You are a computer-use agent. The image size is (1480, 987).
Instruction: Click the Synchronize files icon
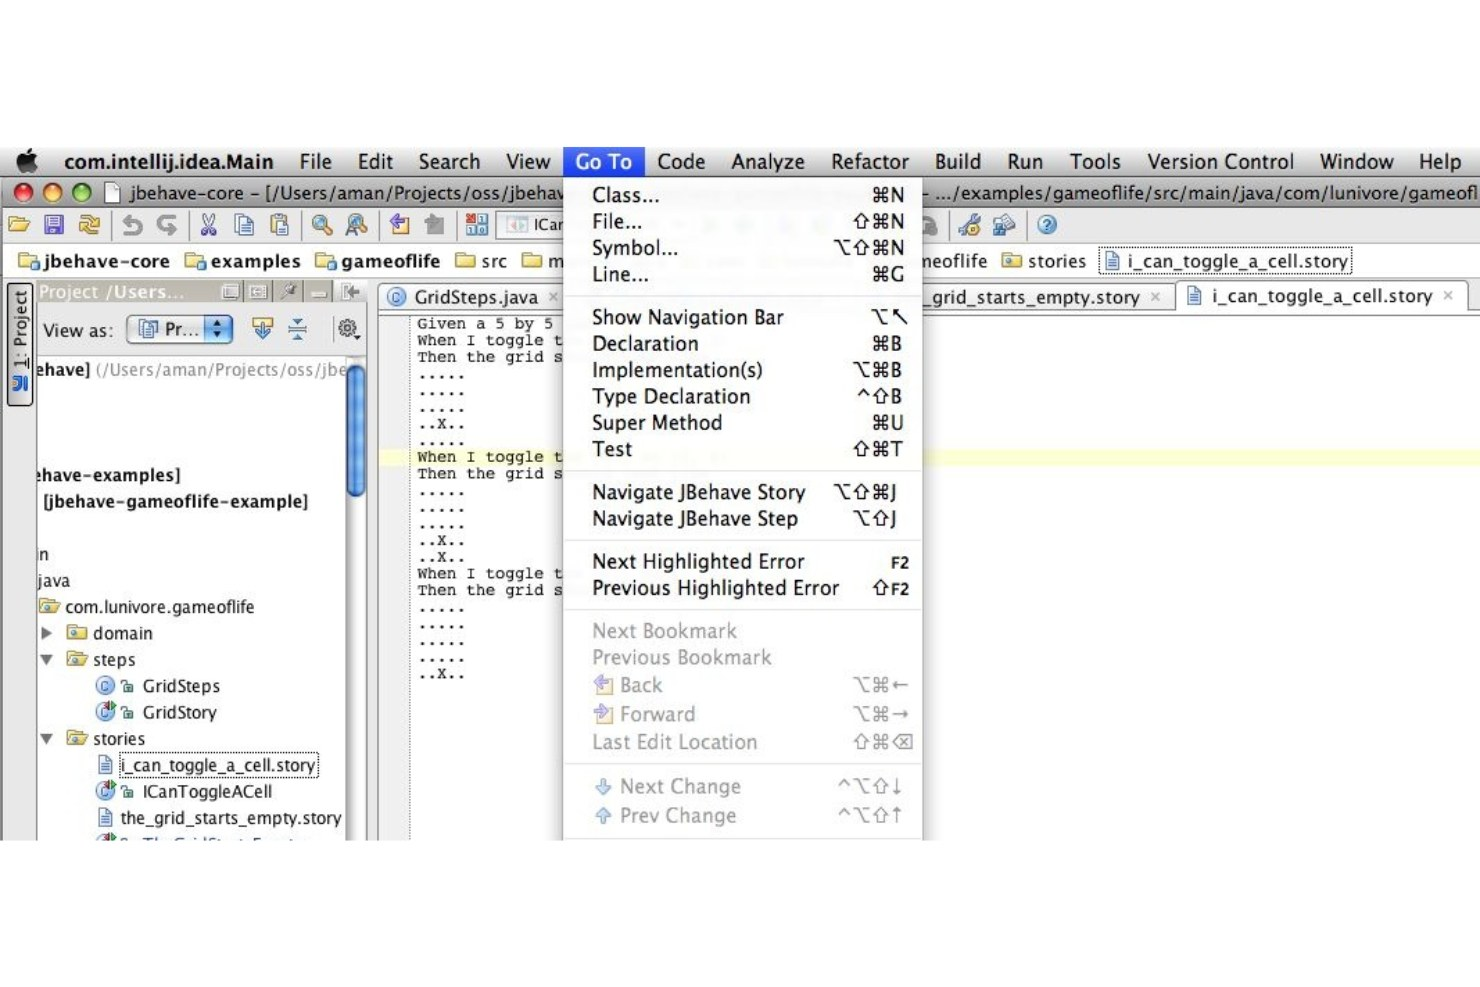pyautogui.click(x=88, y=225)
